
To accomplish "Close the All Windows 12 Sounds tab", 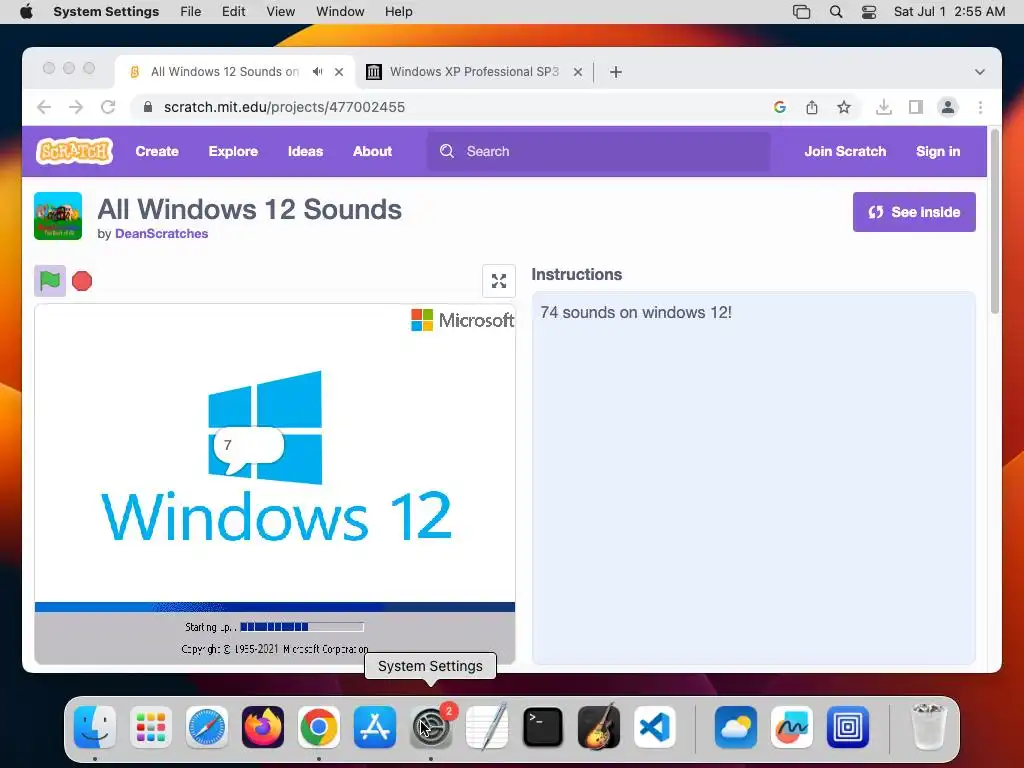I will [x=339, y=72].
